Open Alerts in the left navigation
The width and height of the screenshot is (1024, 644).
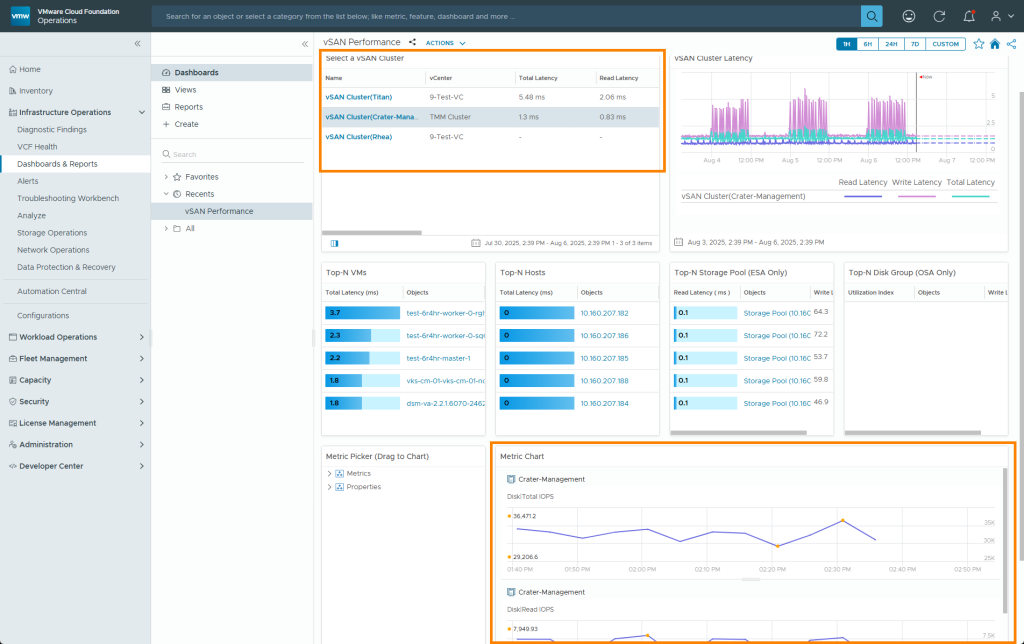coord(28,181)
